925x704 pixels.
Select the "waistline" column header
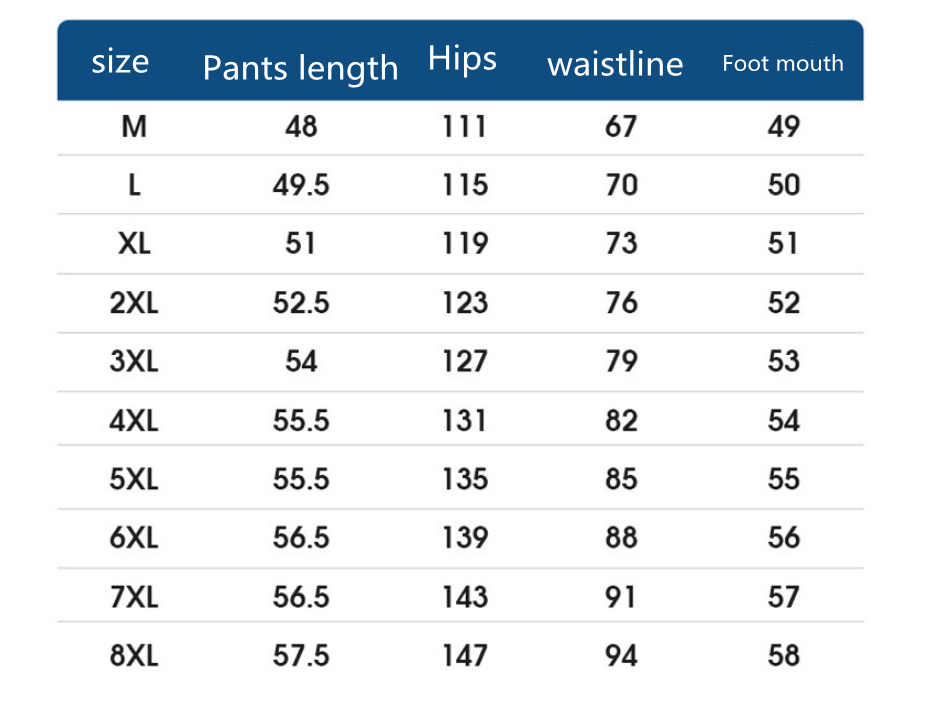point(615,64)
